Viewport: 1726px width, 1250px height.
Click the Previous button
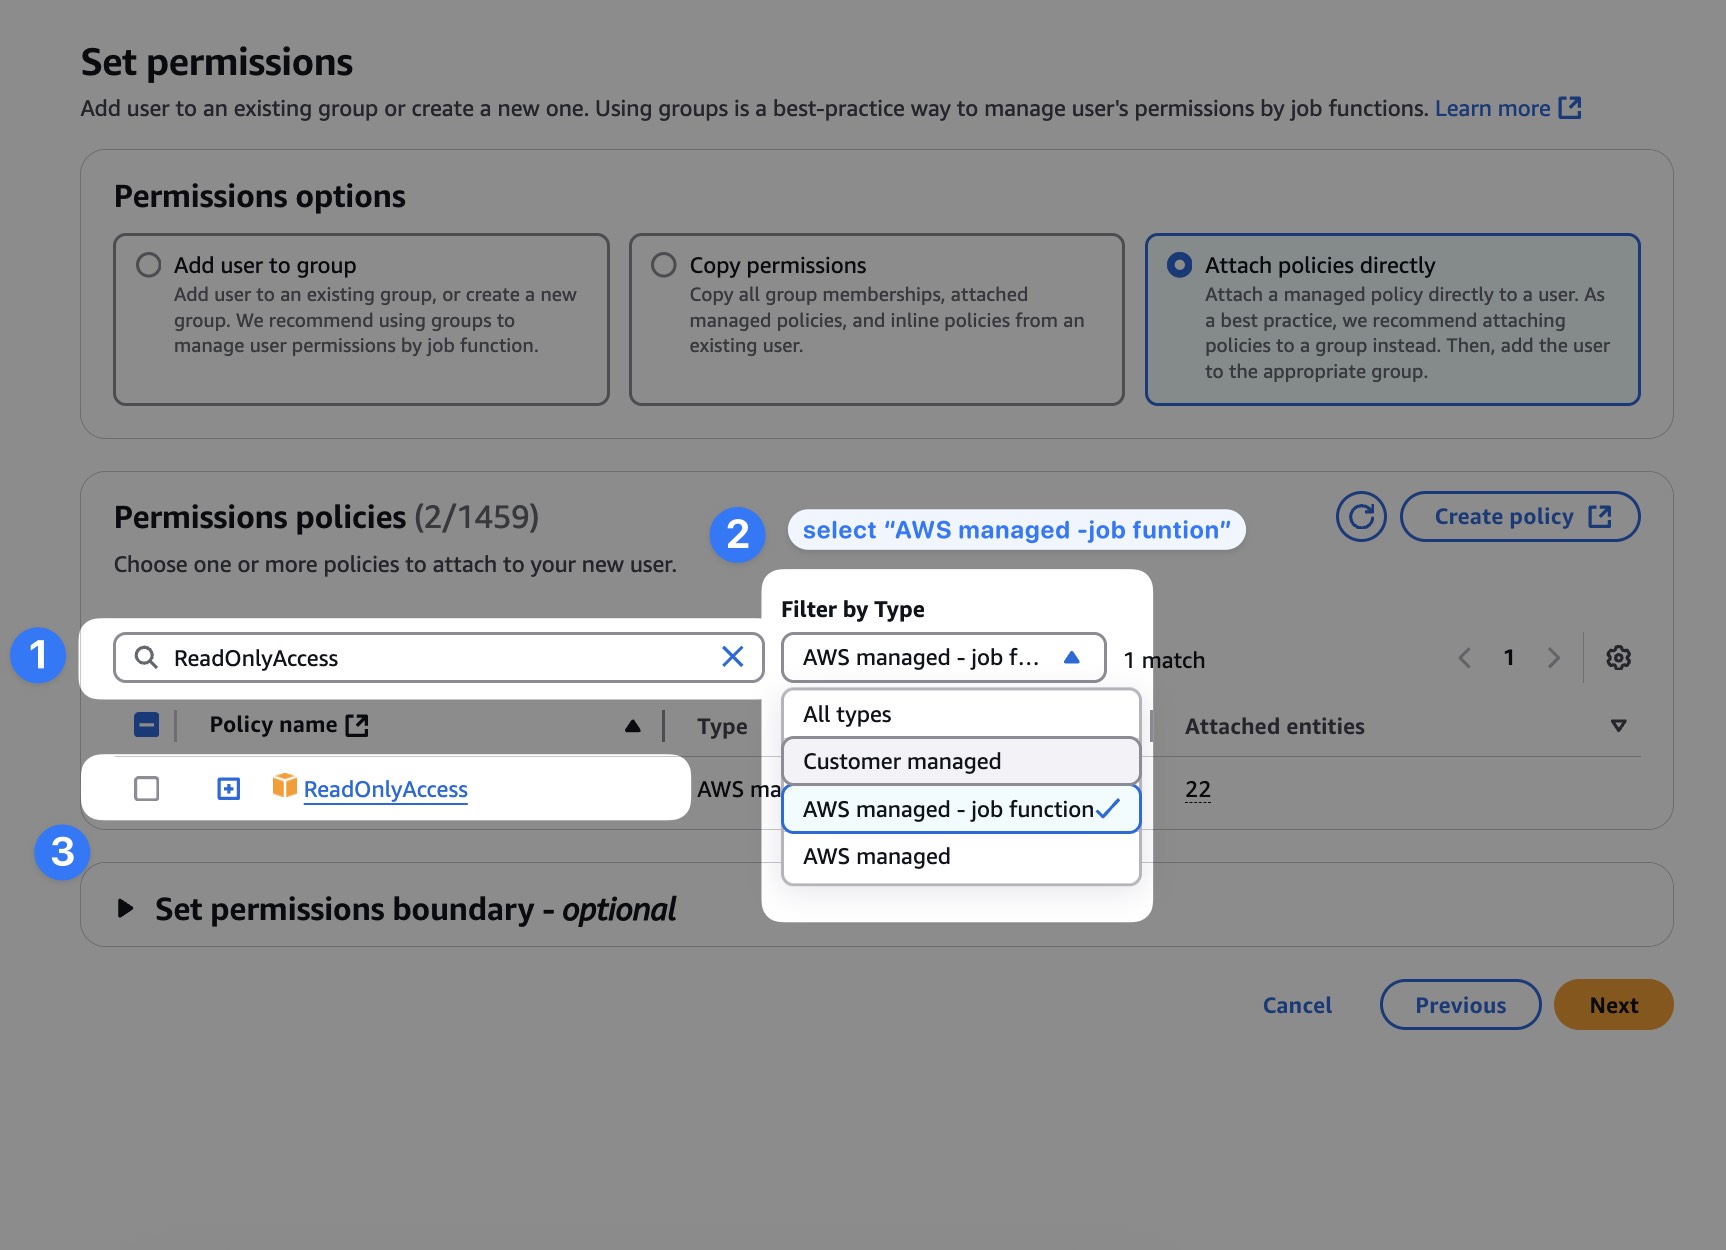pos(1460,1005)
